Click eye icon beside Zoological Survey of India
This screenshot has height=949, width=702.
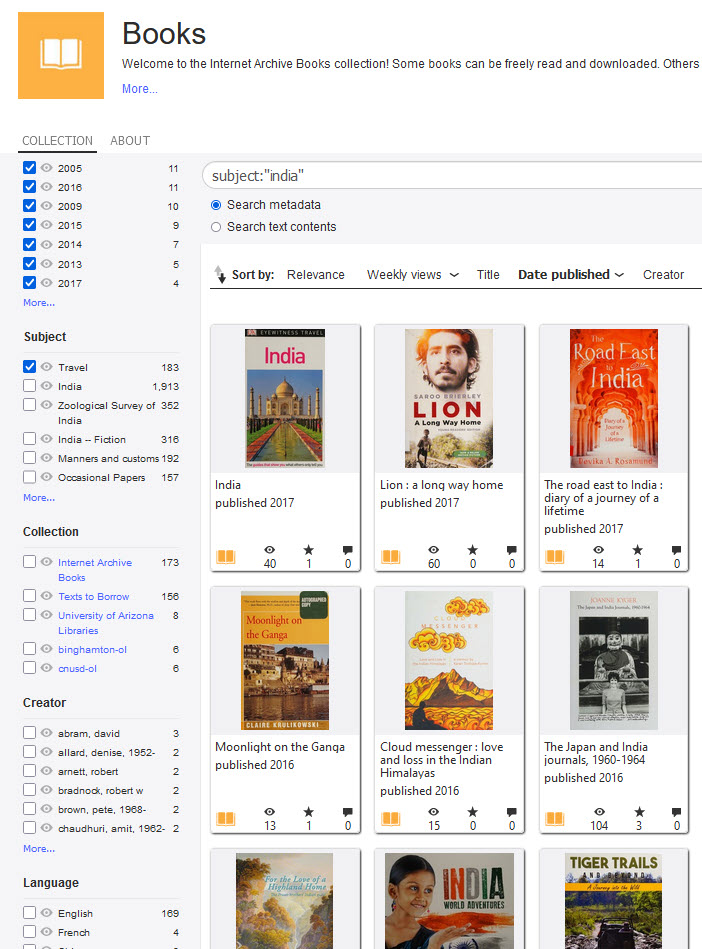coord(47,404)
